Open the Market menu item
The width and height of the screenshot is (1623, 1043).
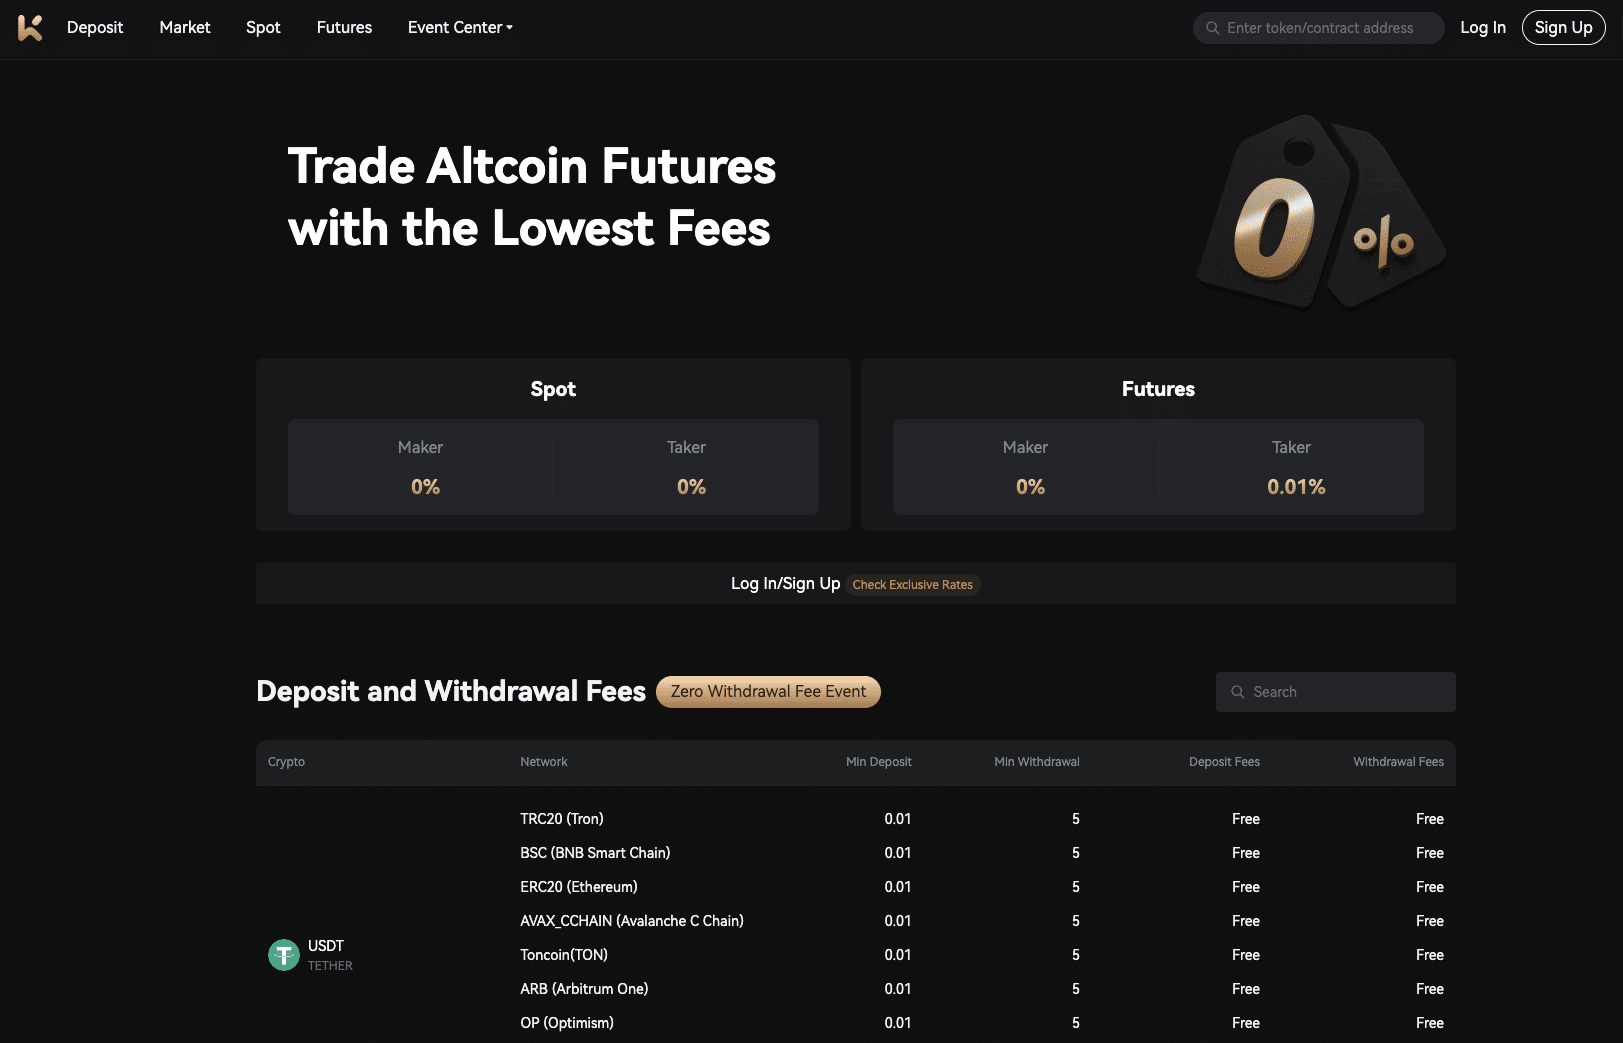184,27
